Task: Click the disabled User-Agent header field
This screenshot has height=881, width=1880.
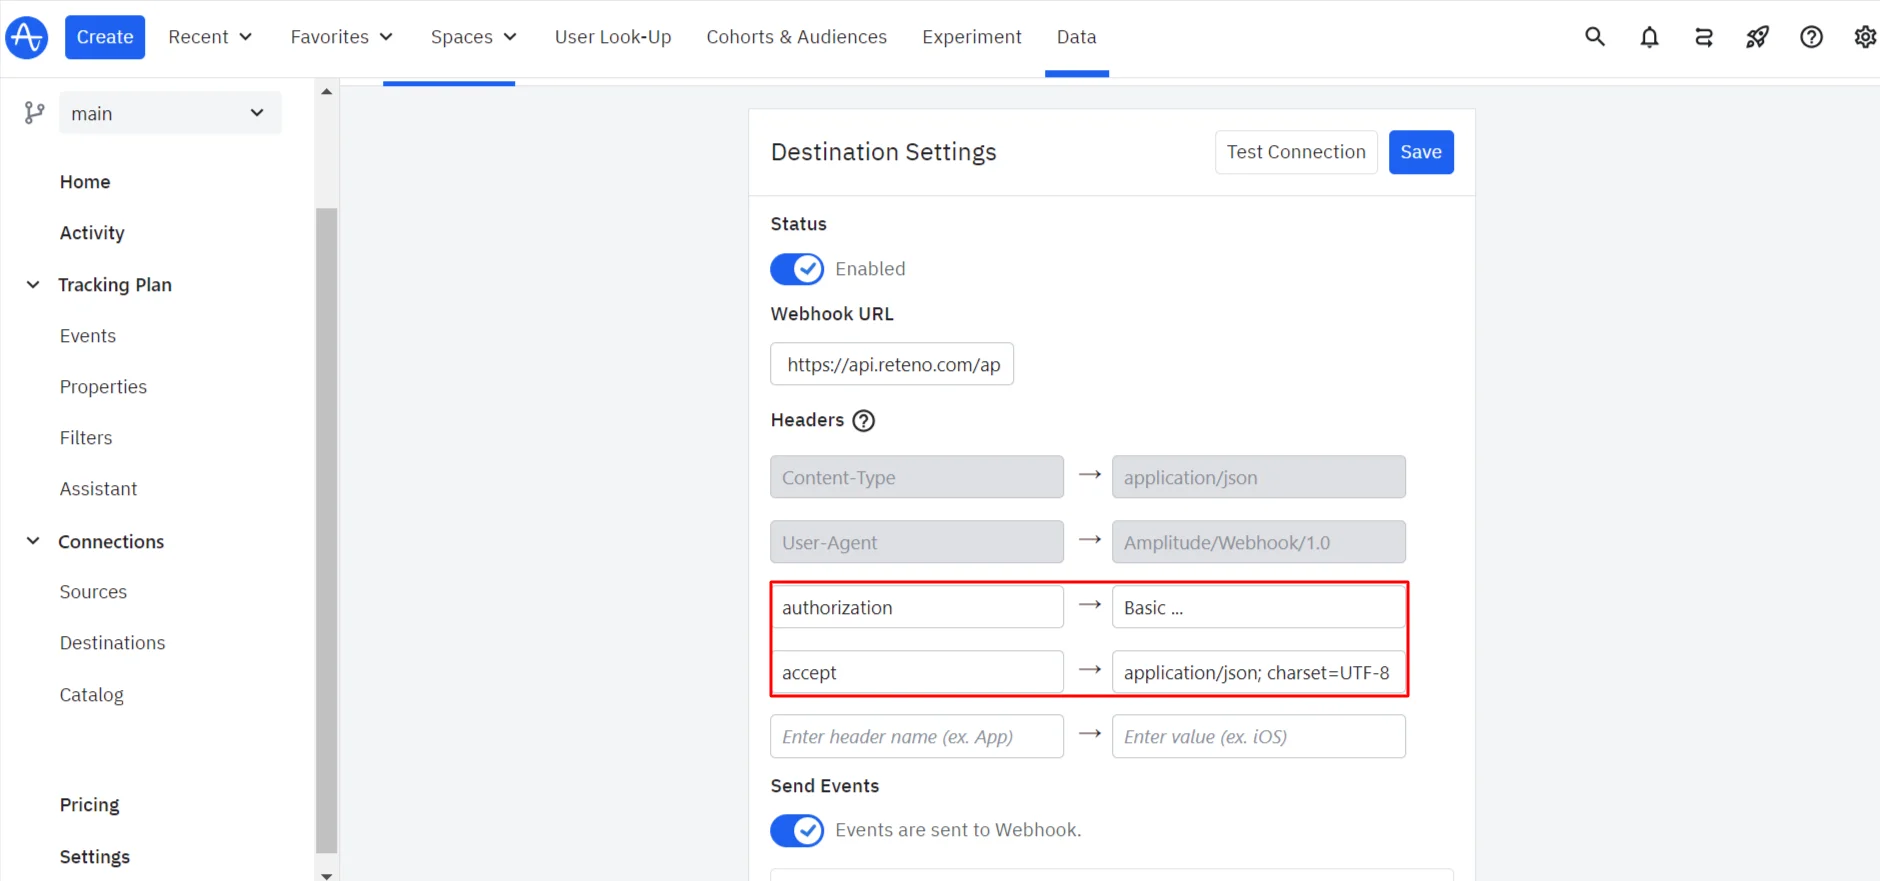Action: 917,542
